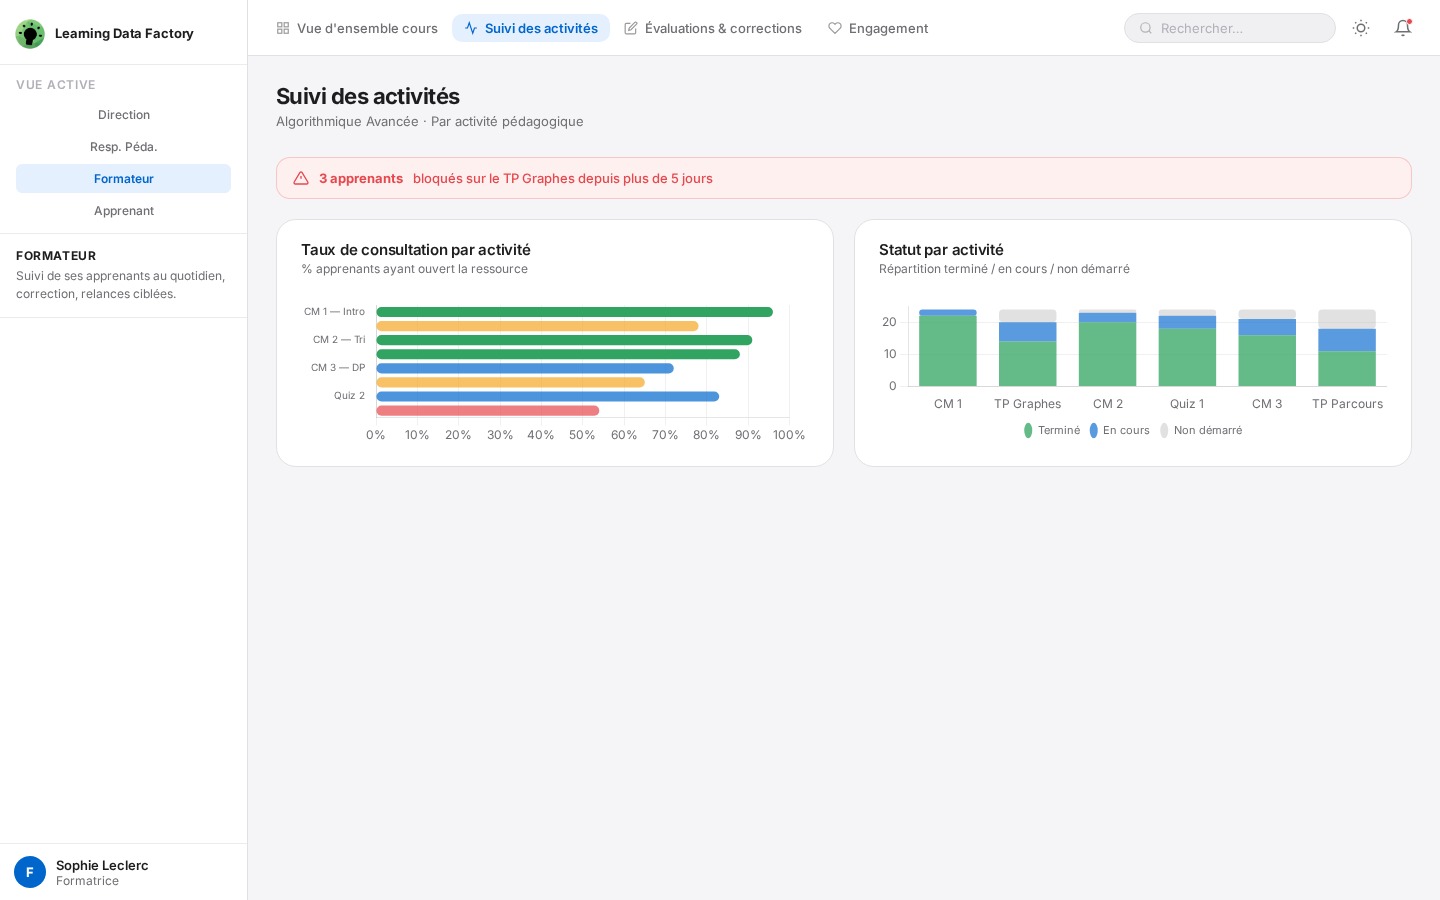Click the warning triangle in the alert banner

click(301, 179)
